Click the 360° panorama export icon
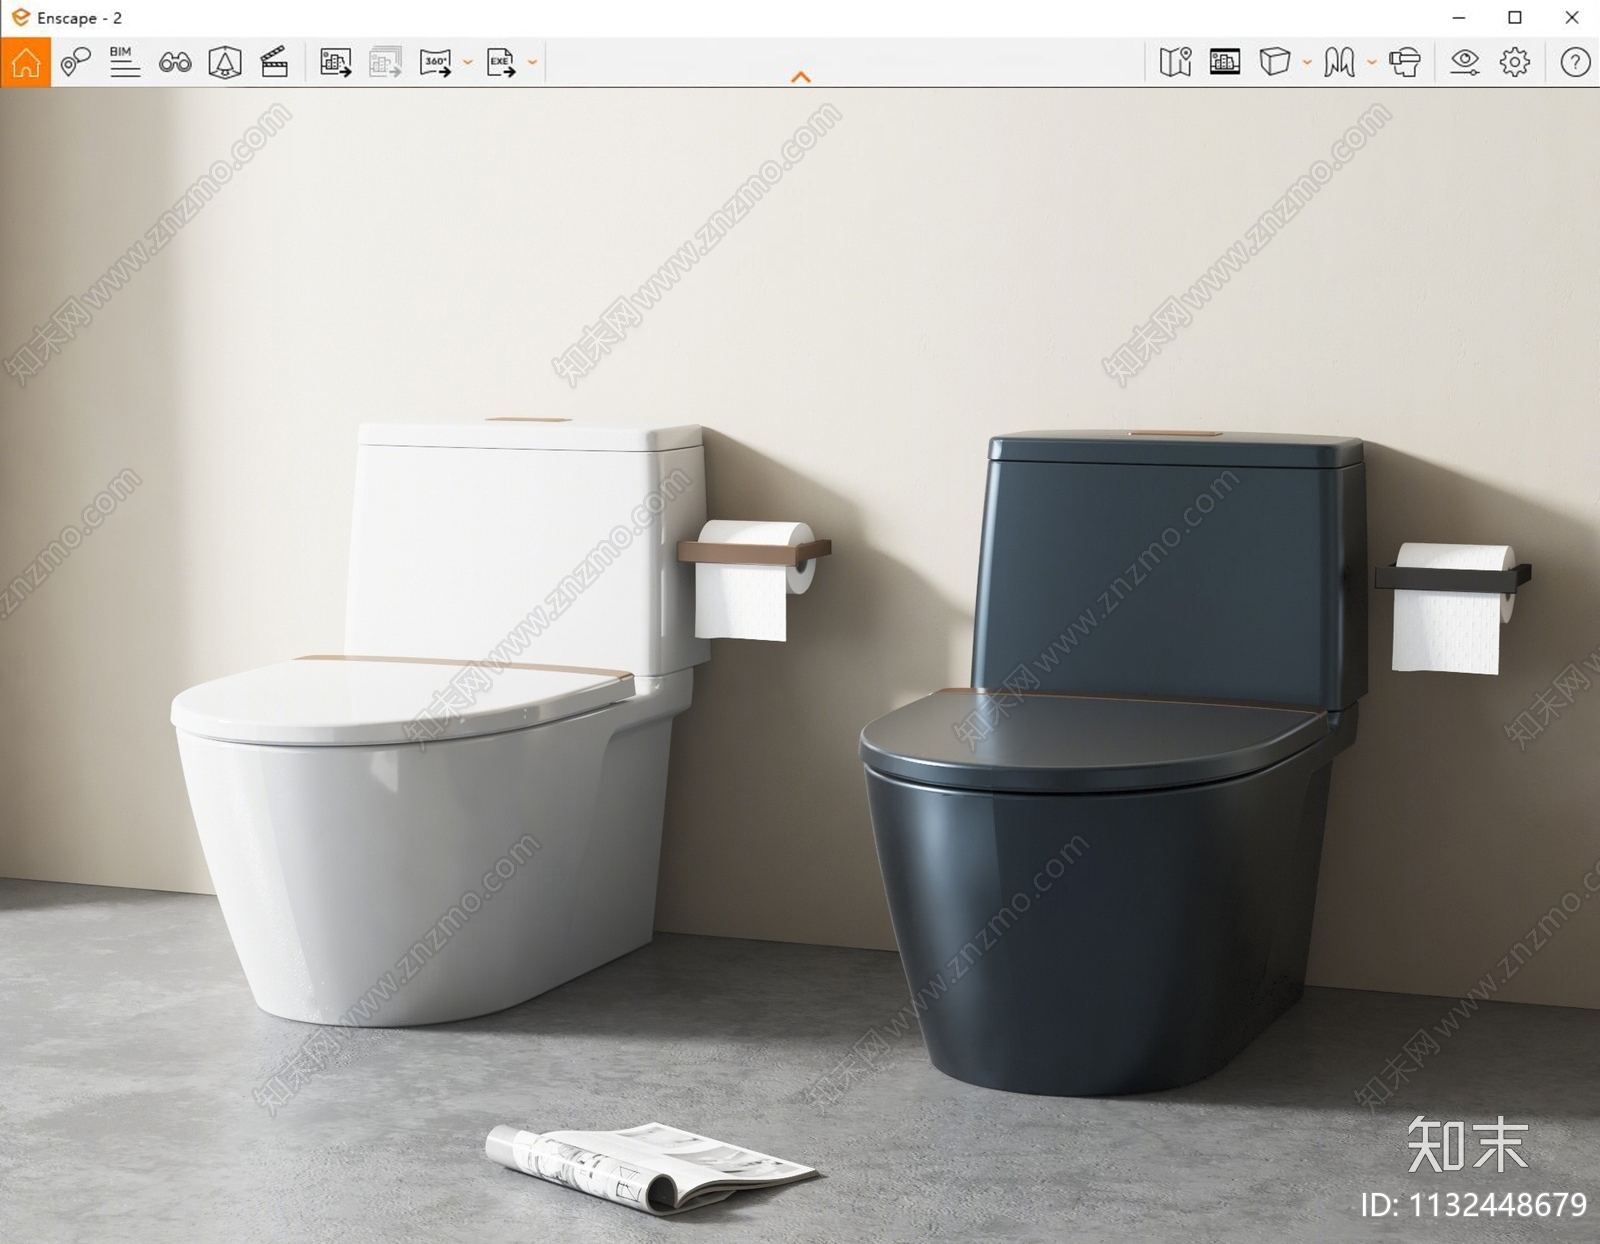 [x=436, y=62]
